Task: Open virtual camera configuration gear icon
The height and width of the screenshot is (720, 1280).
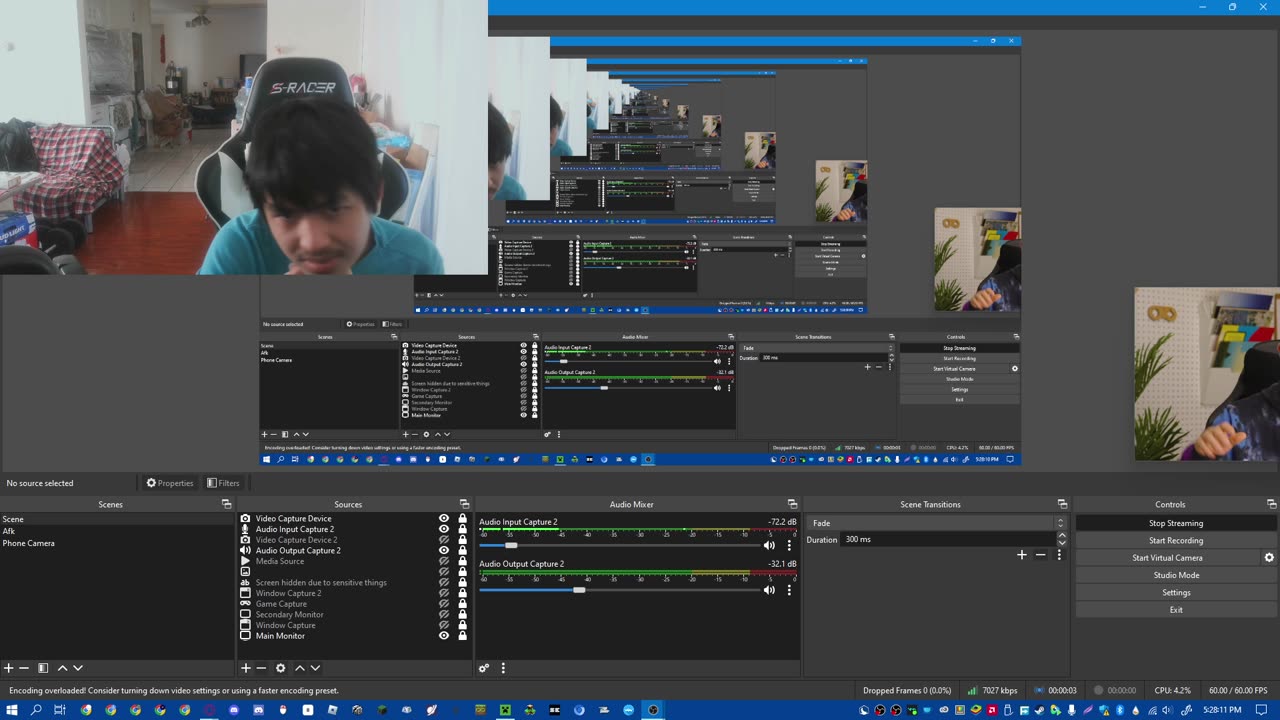Action: [x=1269, y=558]
